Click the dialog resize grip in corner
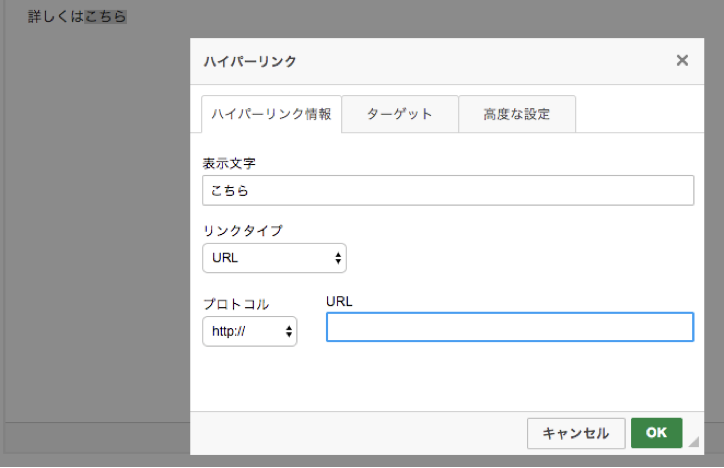This screenshot has height=468, width=724. point(694,441)
